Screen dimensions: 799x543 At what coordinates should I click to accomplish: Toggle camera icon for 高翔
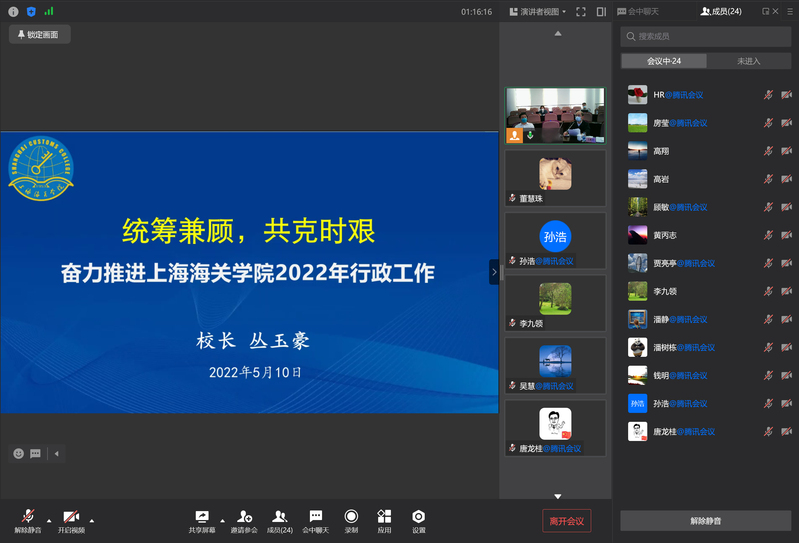pos(787,151)
